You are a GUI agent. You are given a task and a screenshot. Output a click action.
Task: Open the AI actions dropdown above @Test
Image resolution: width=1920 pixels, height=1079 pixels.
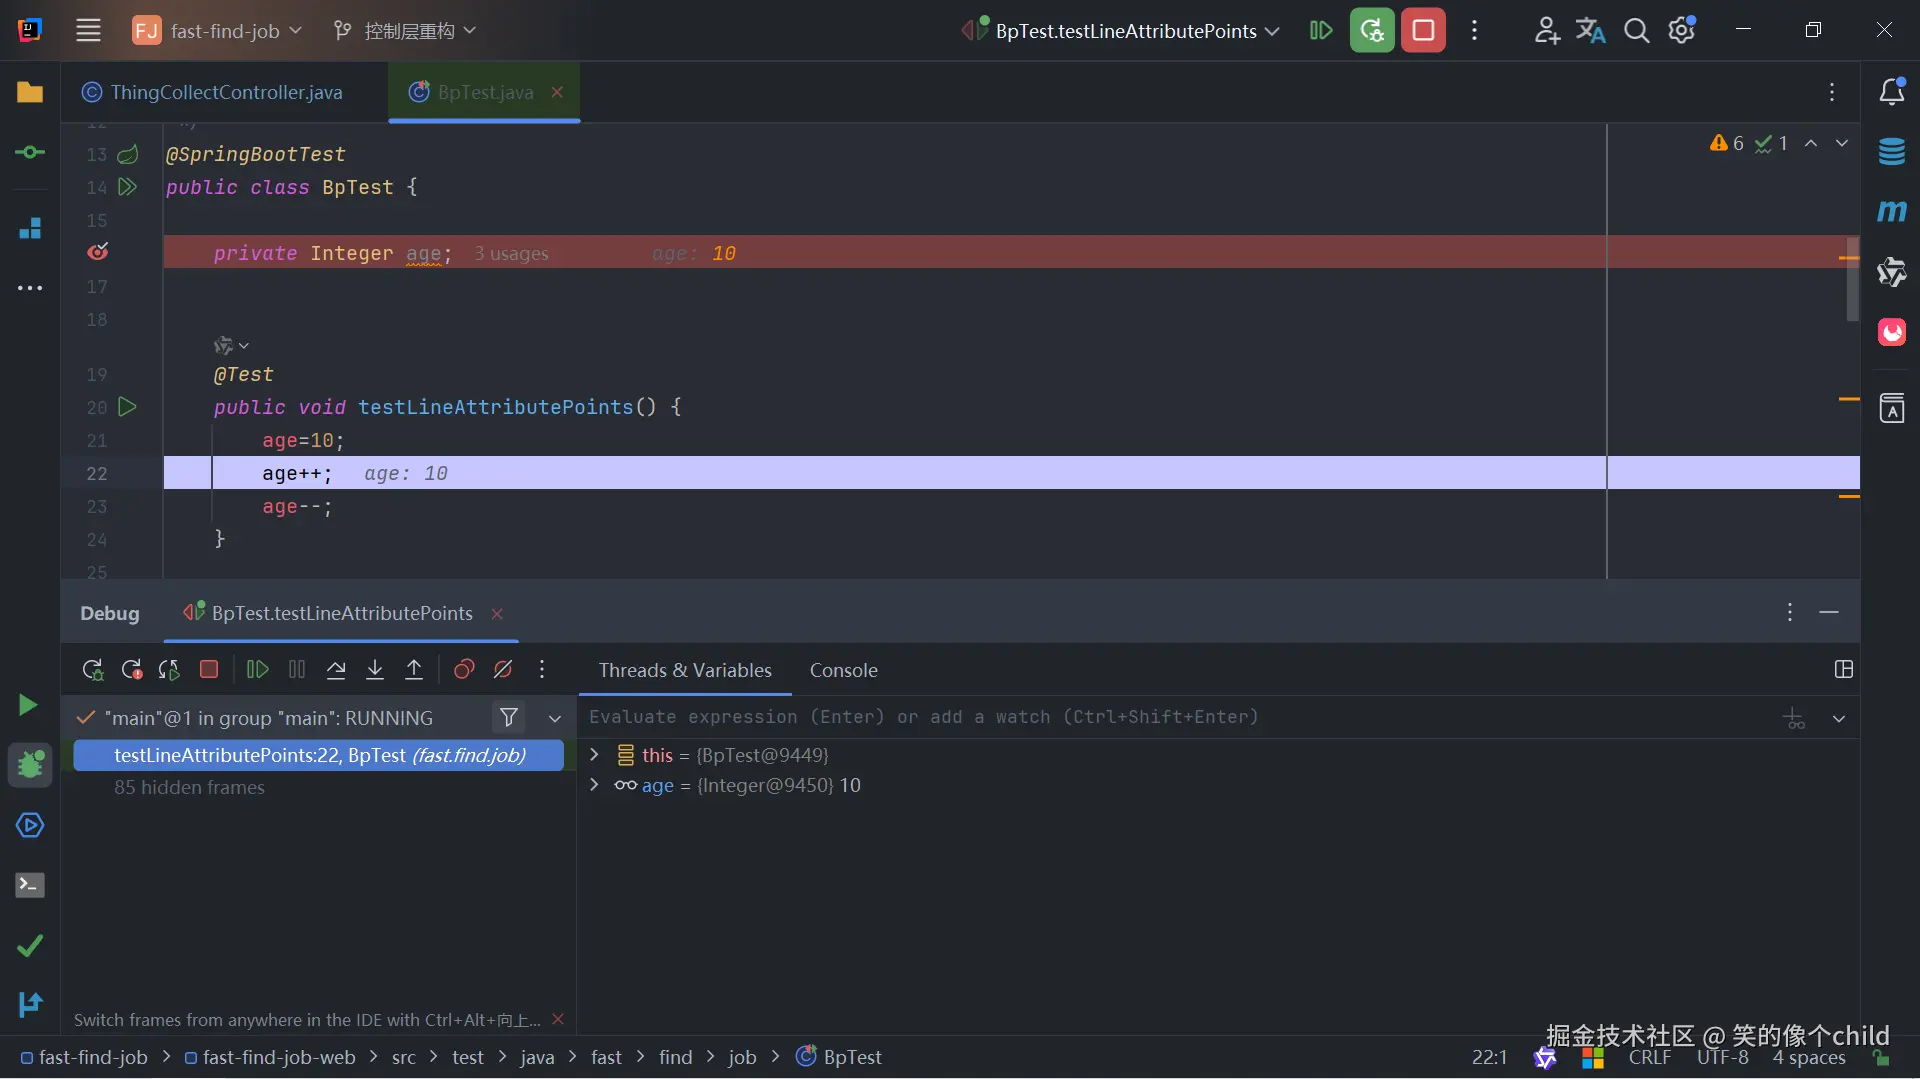pos(231,345)
